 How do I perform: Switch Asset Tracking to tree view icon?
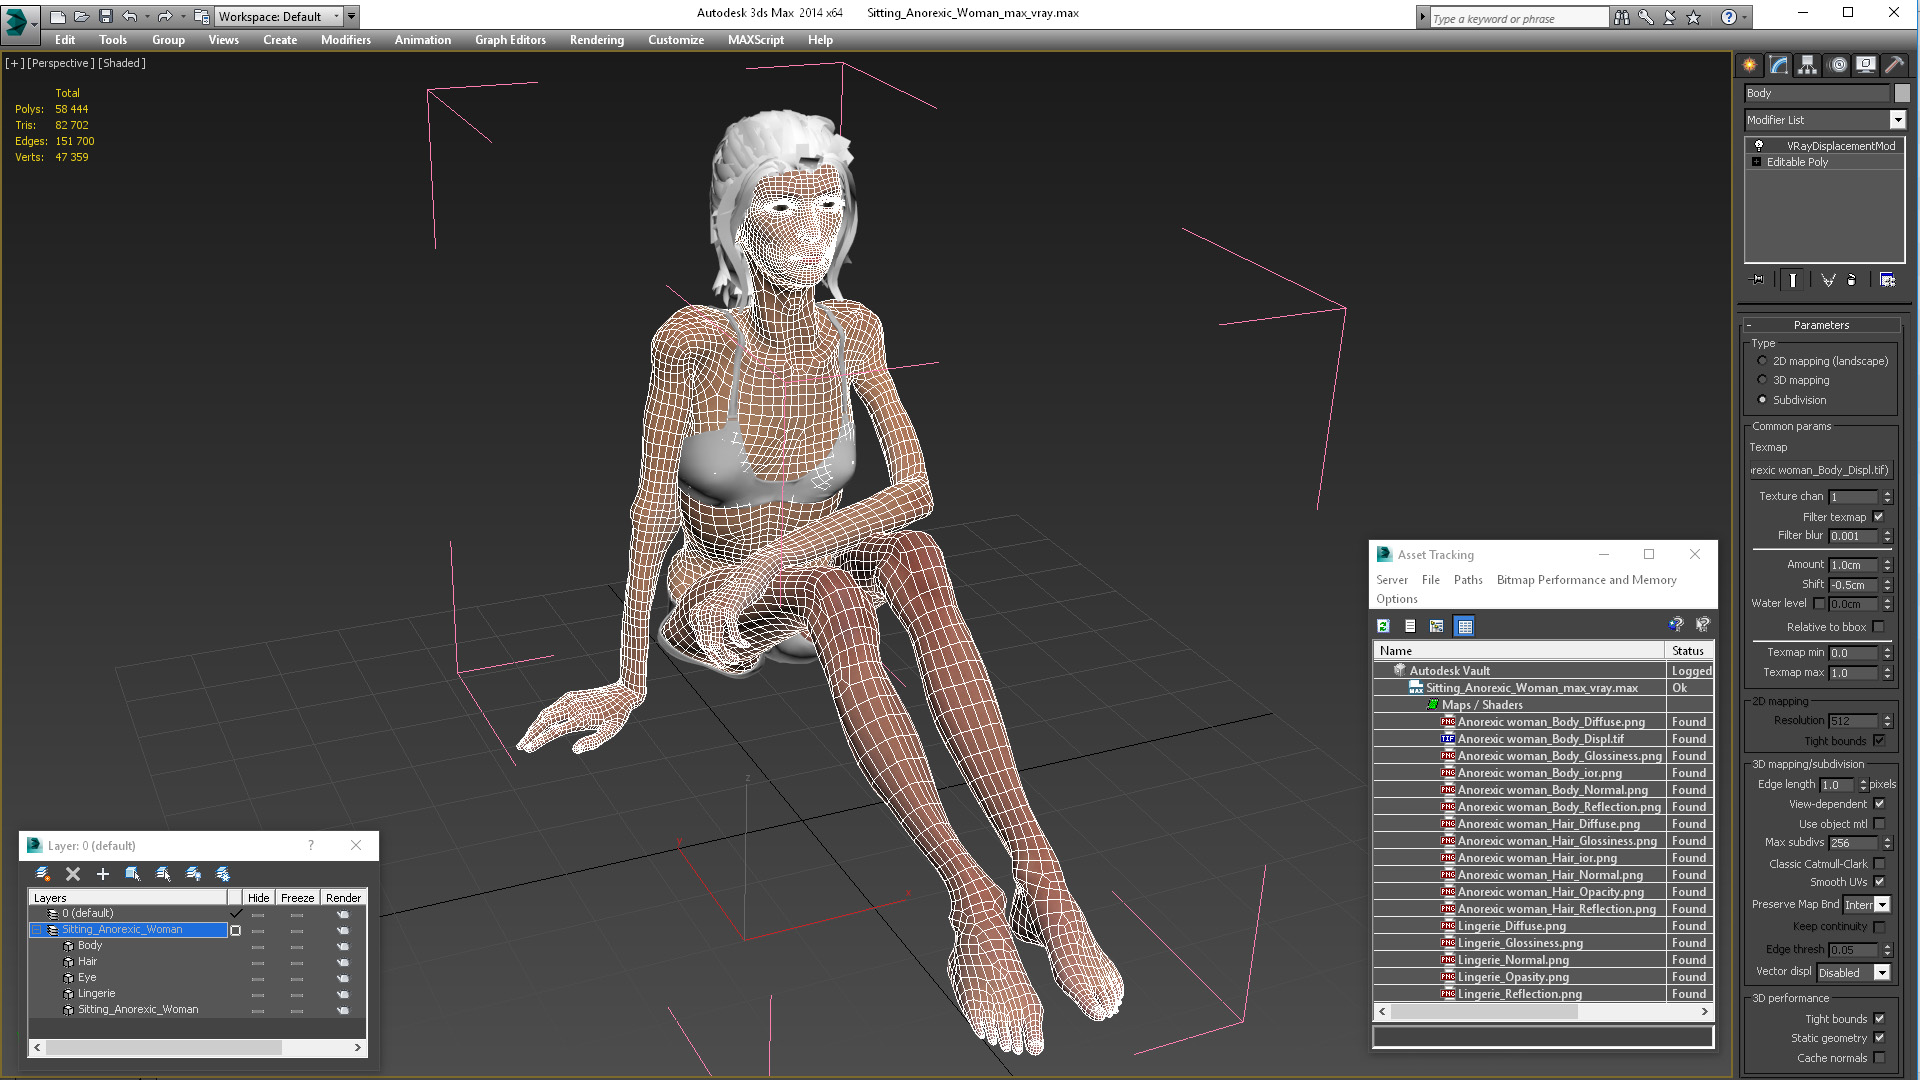click(x=1437, y=626)
